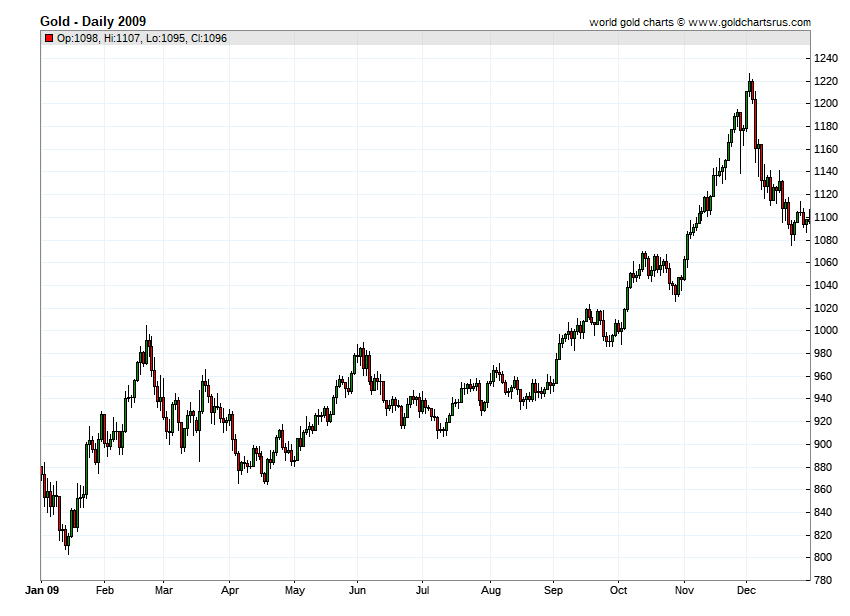The width and height of the screenshot is (850, 616).
Task: Click the 980 price axis label
Action: click(823, 353)
